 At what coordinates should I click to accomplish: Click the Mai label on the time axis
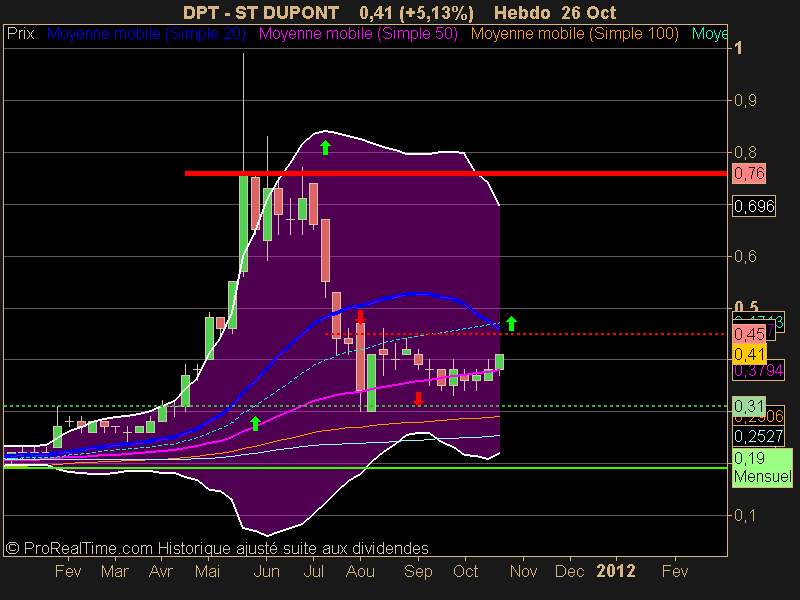coord(207,571)
